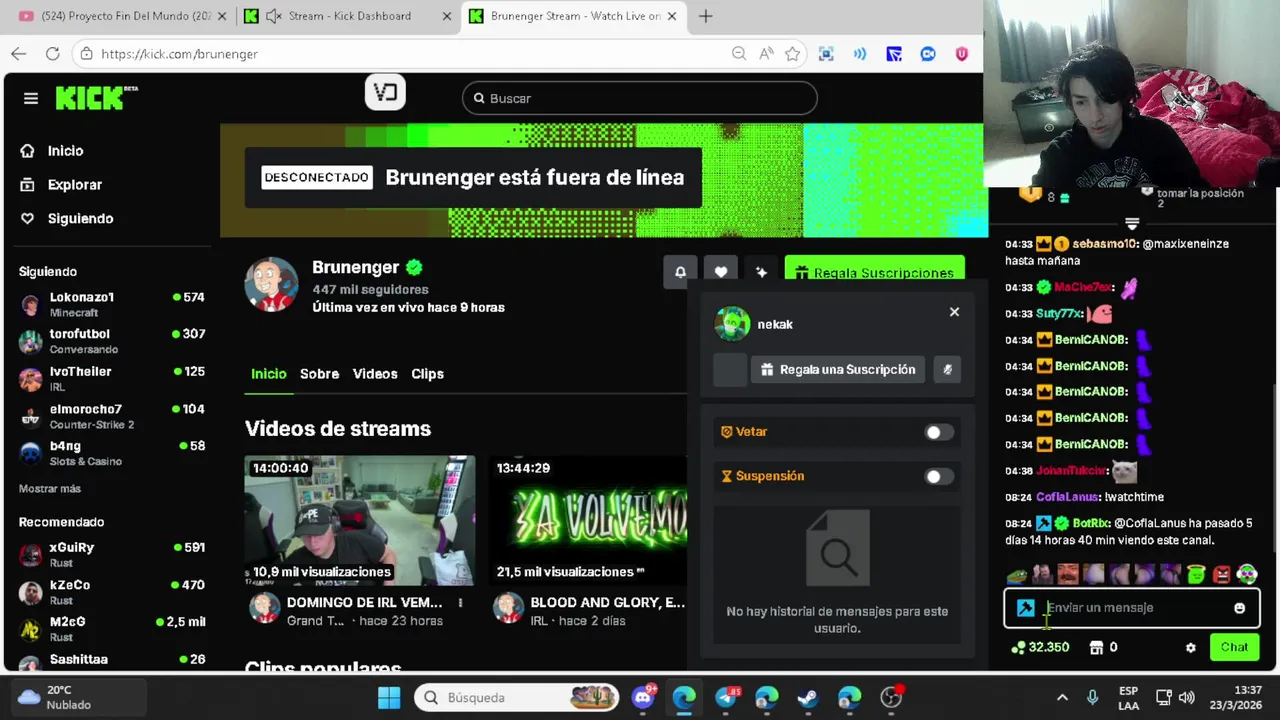Open Steam from the taskbar
1280x720 pixels.
[807, 697]
